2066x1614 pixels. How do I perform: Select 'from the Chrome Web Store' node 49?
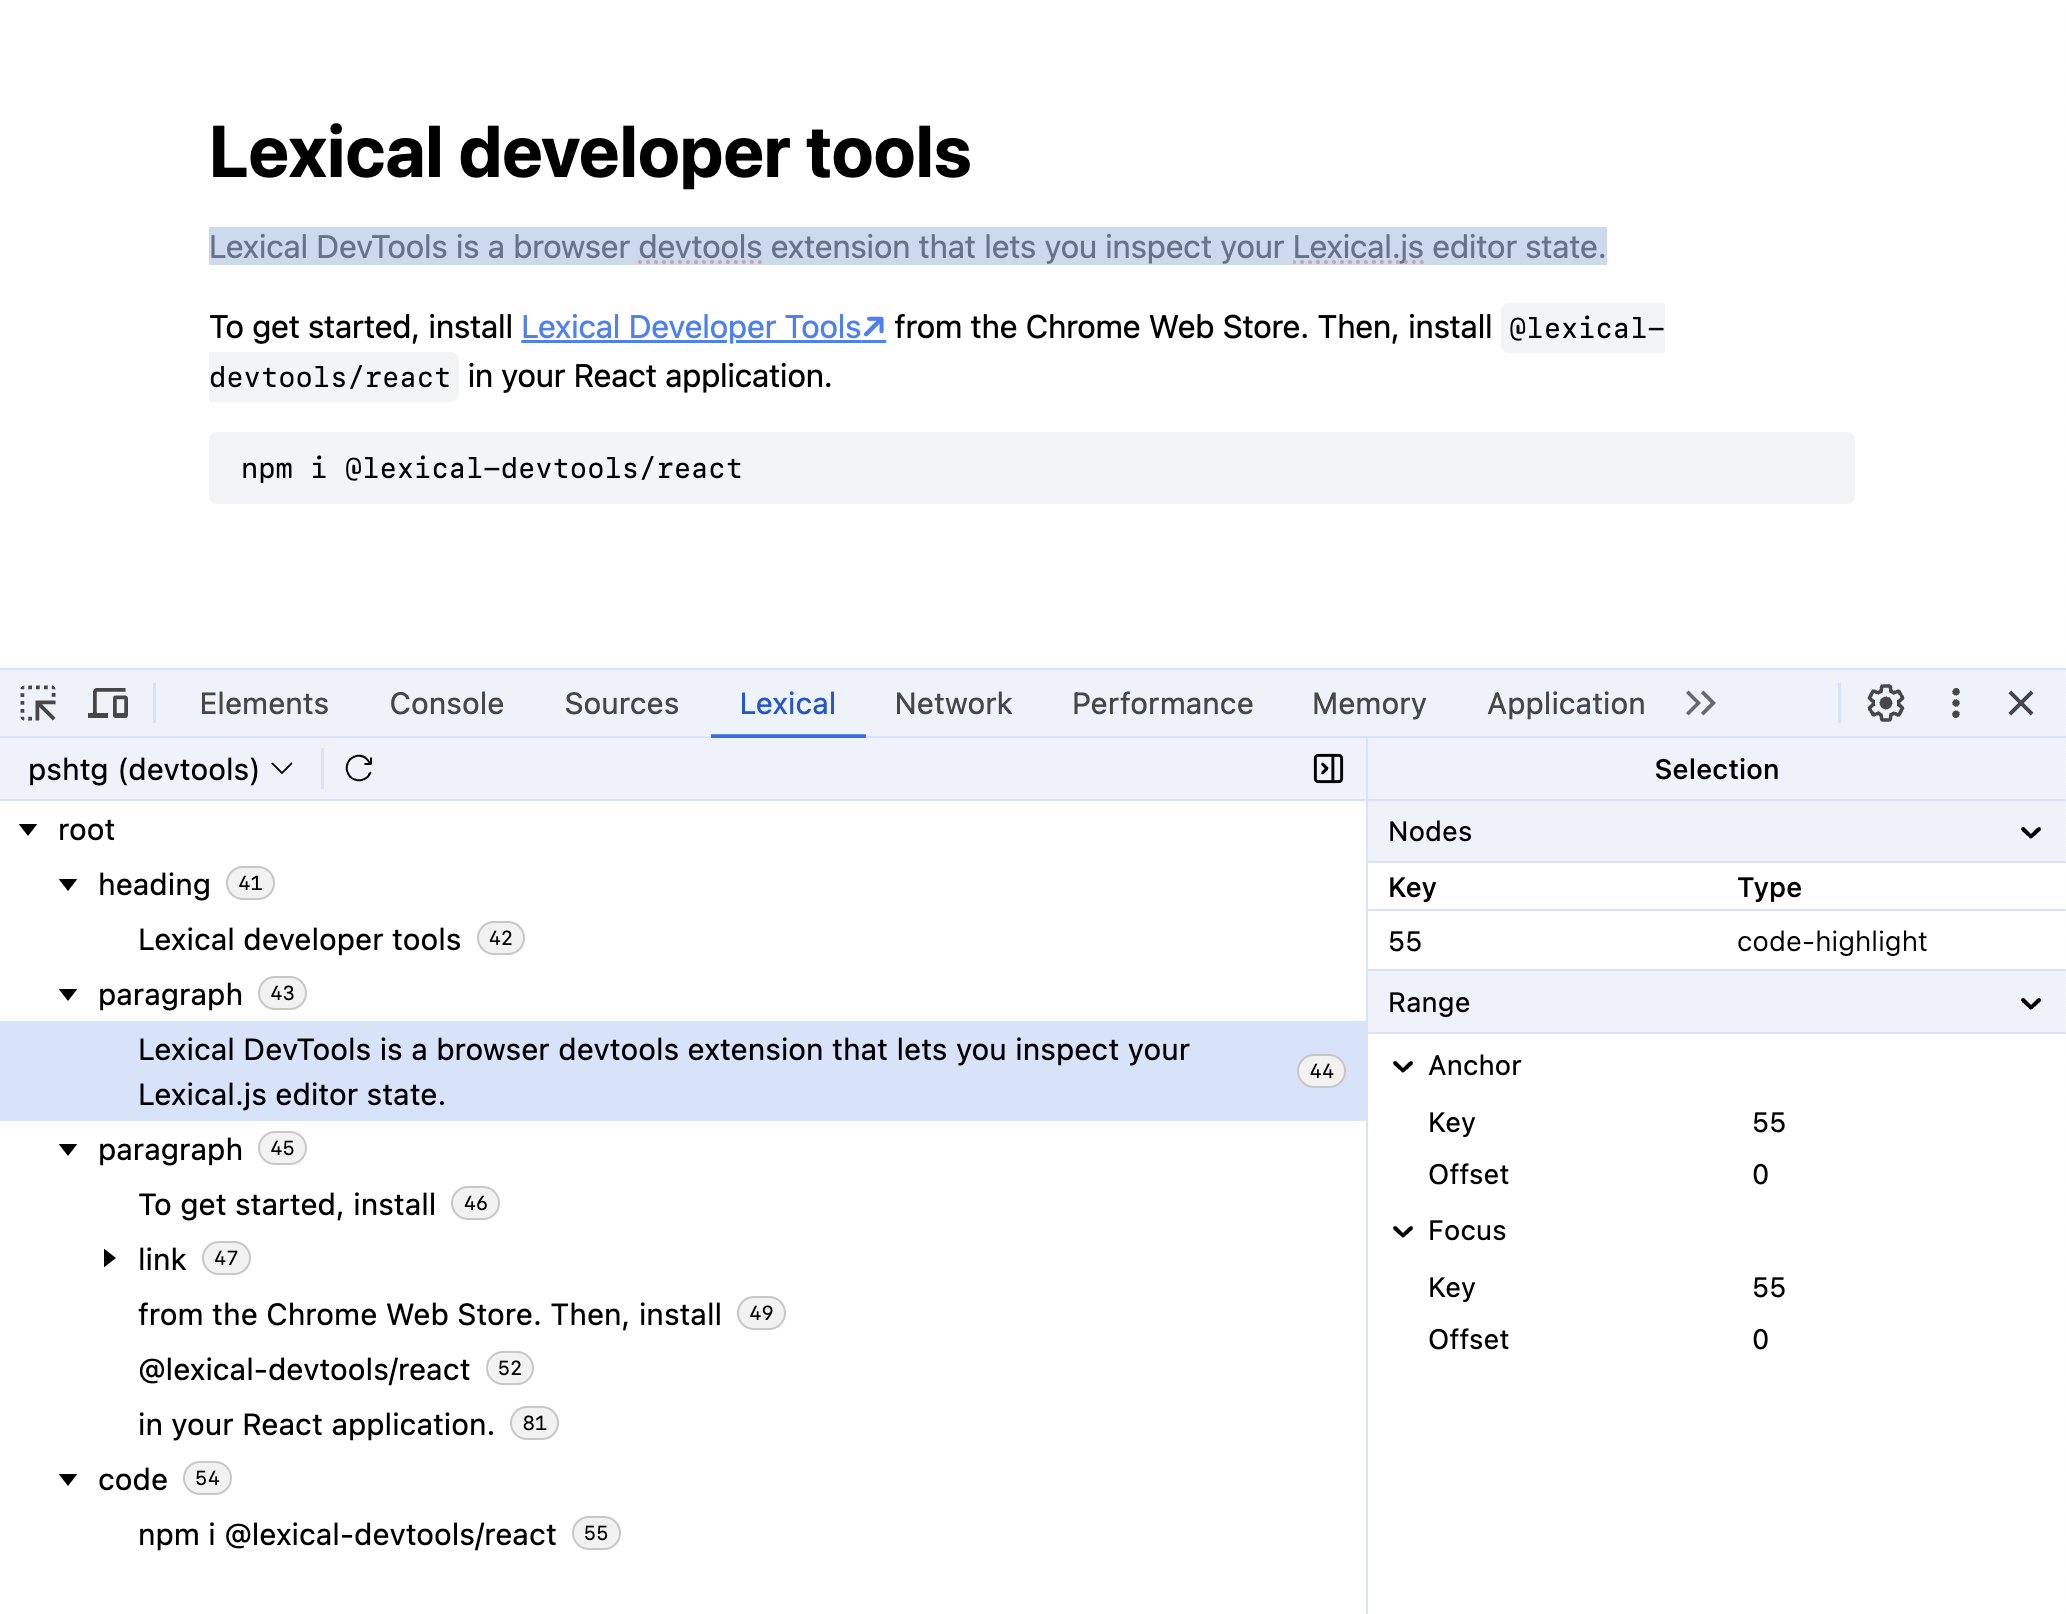coord(430,1314)
